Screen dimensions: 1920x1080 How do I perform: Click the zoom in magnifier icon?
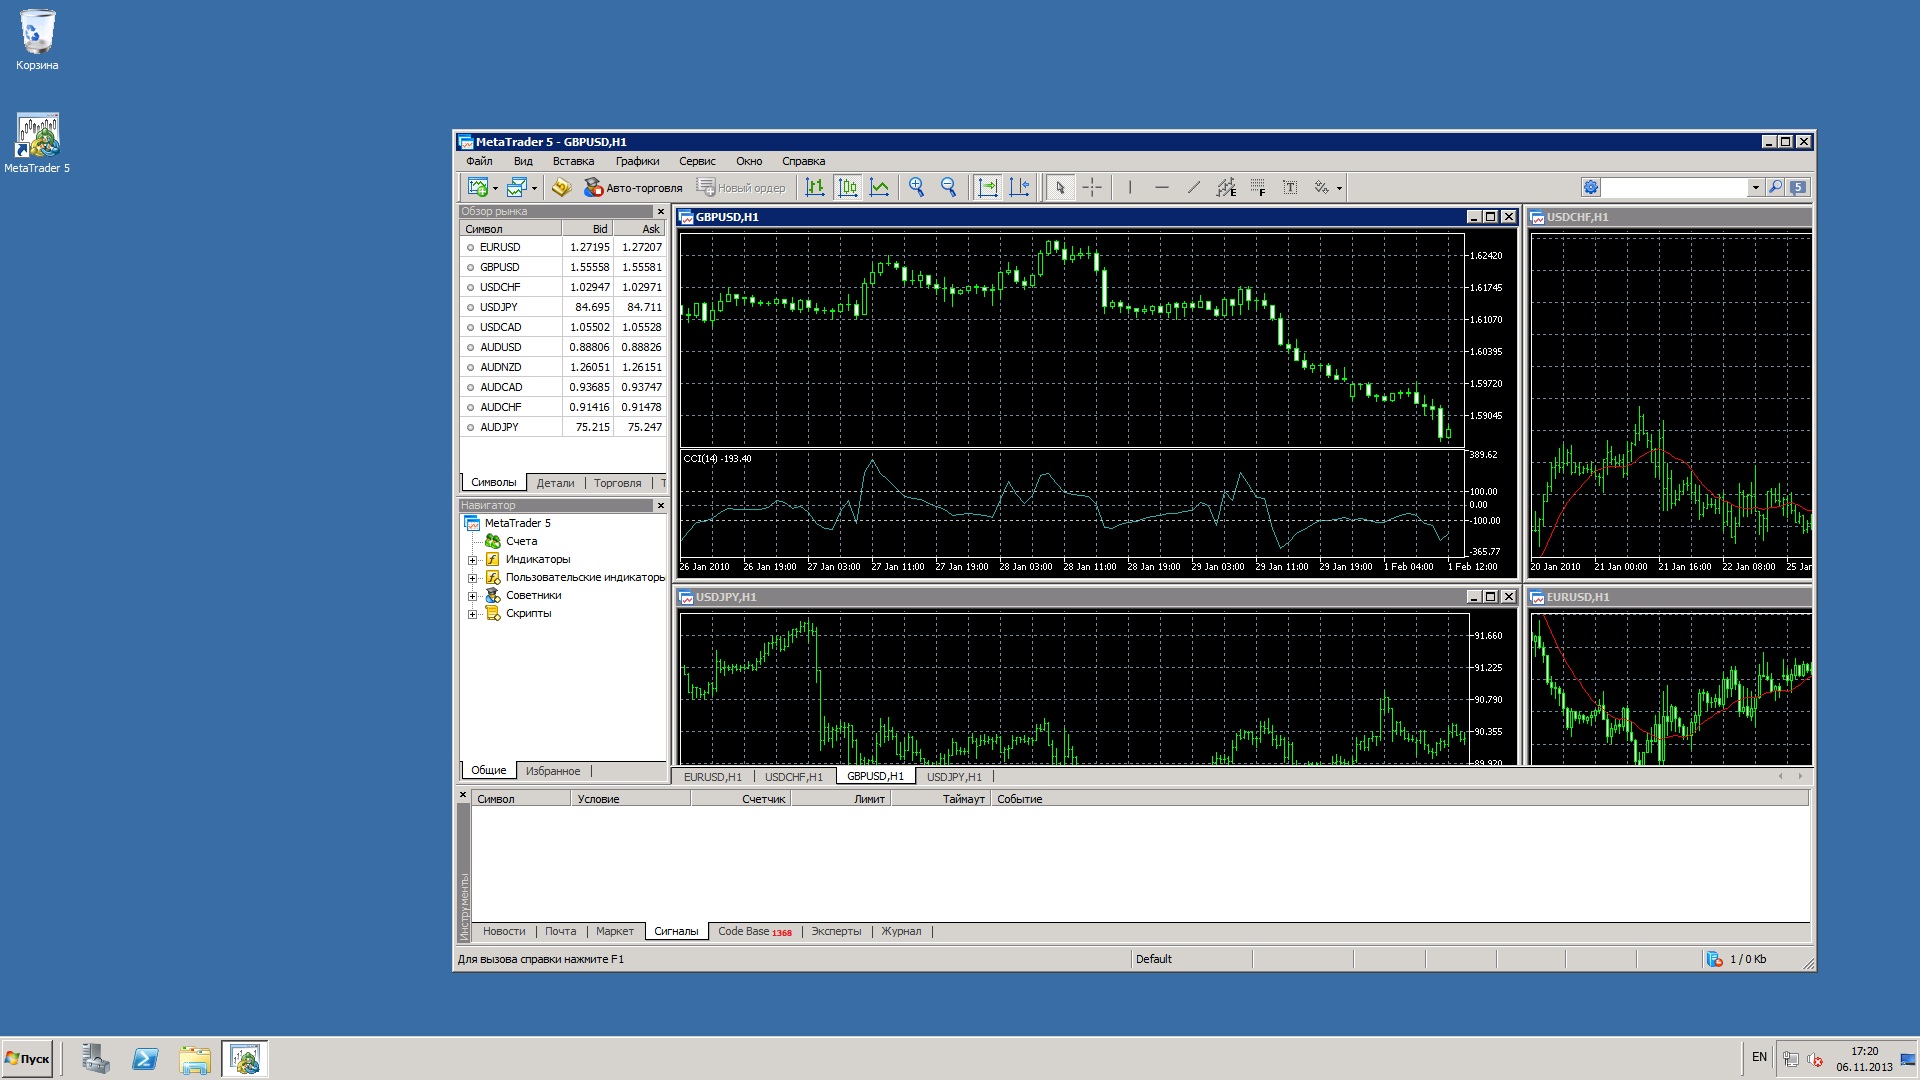pyautogui.click(x=916, y=187)
